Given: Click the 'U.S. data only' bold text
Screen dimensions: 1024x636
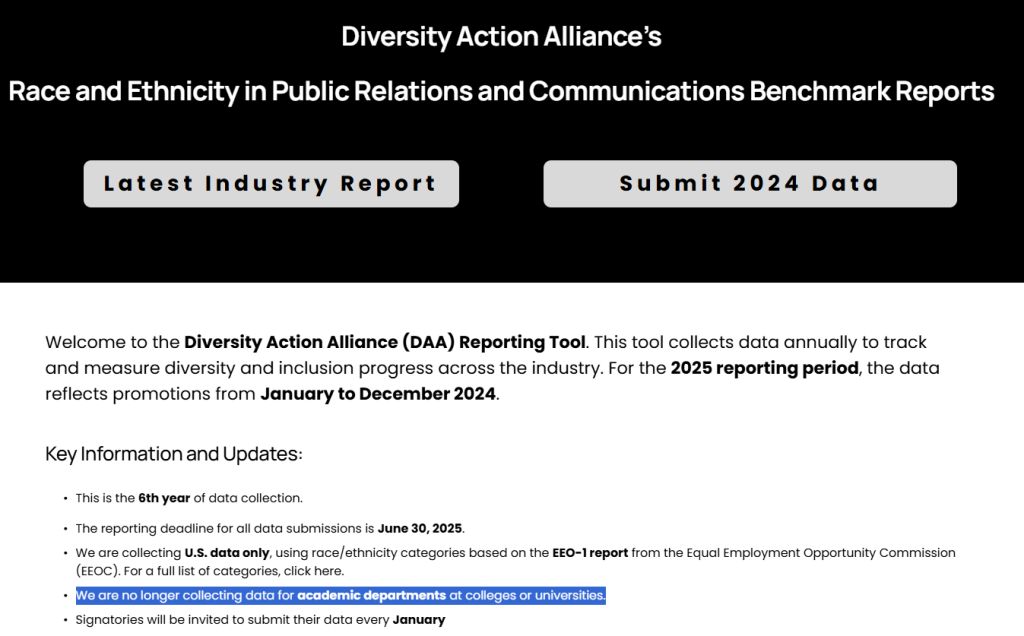Looking at the screenshot, I should point(227,552).
